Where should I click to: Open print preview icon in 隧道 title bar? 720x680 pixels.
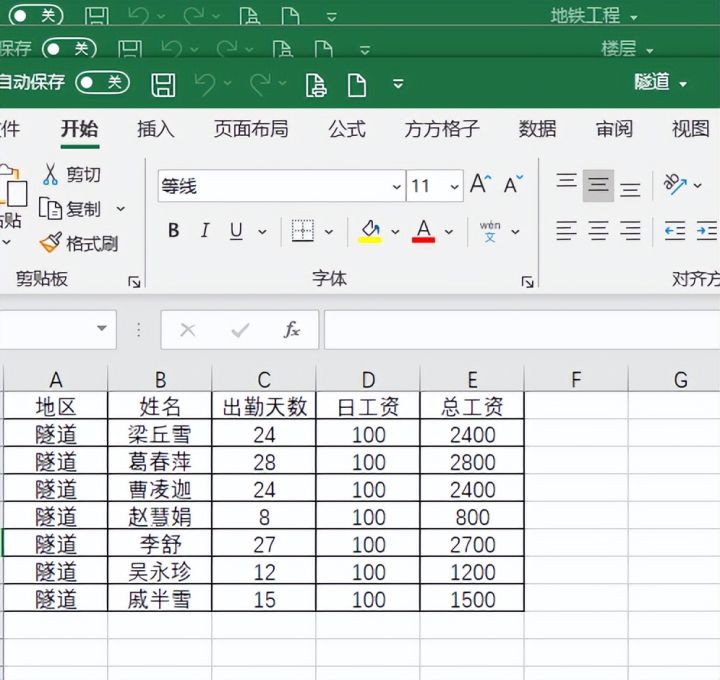[x=316, y=85]
